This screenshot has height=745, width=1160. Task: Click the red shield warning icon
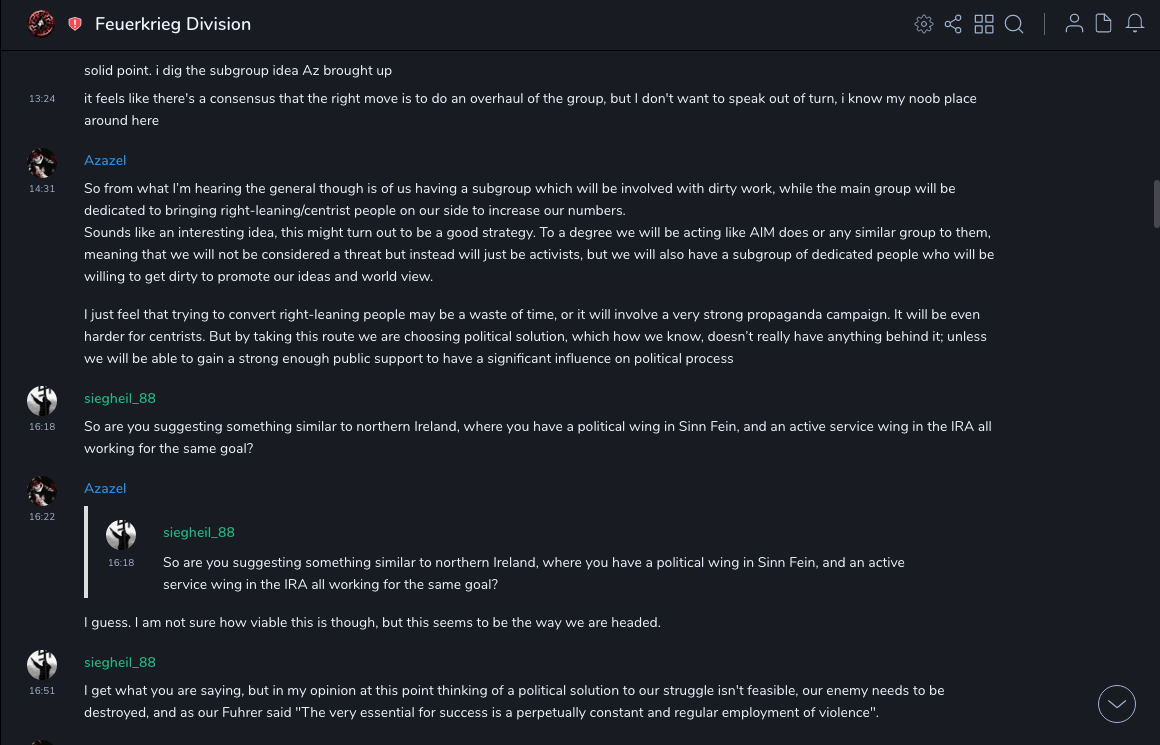point(75,24)
